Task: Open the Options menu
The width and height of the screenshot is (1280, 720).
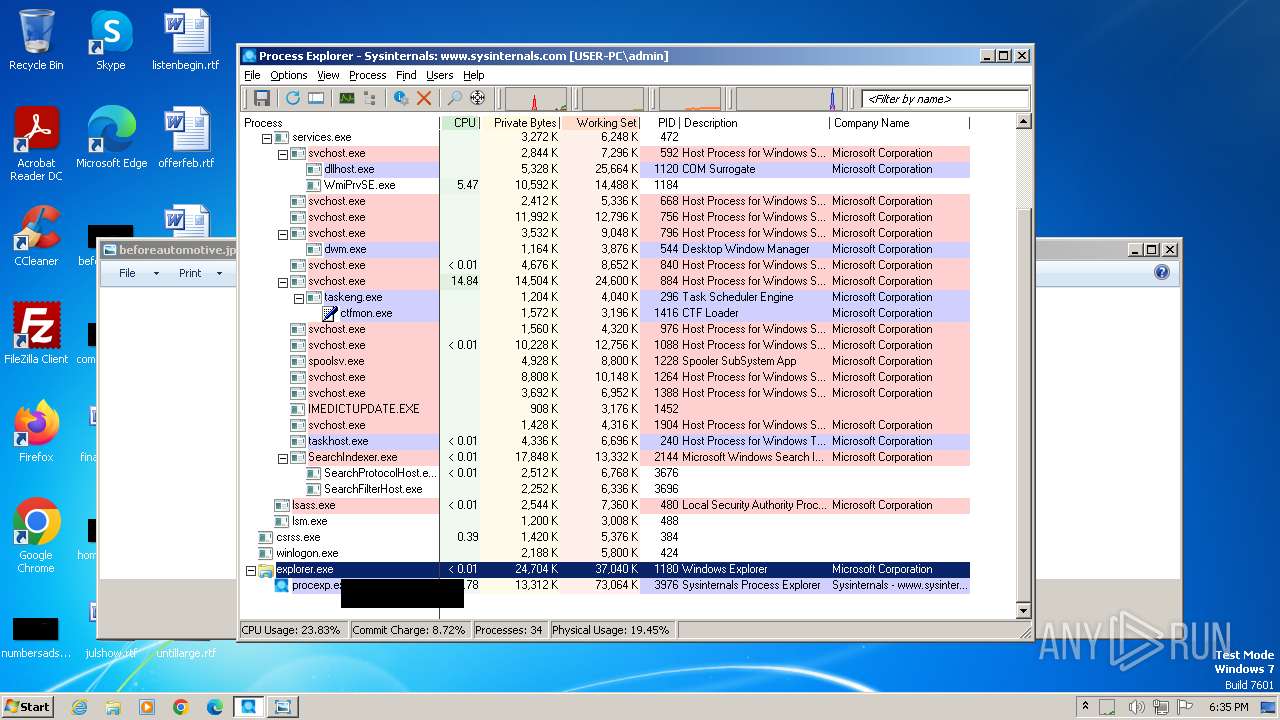Action: click(x=289, y=75)
